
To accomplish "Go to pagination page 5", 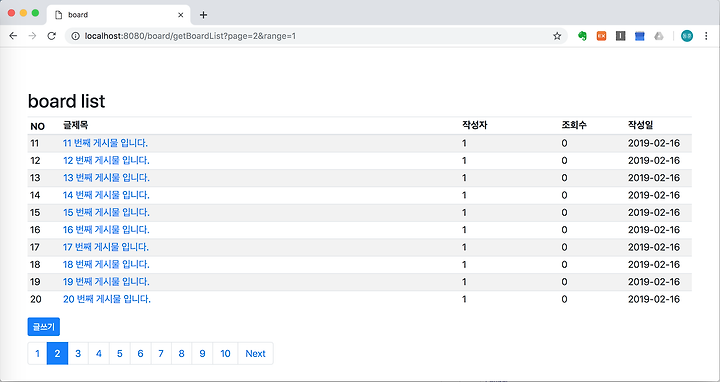I will (119, 354).
